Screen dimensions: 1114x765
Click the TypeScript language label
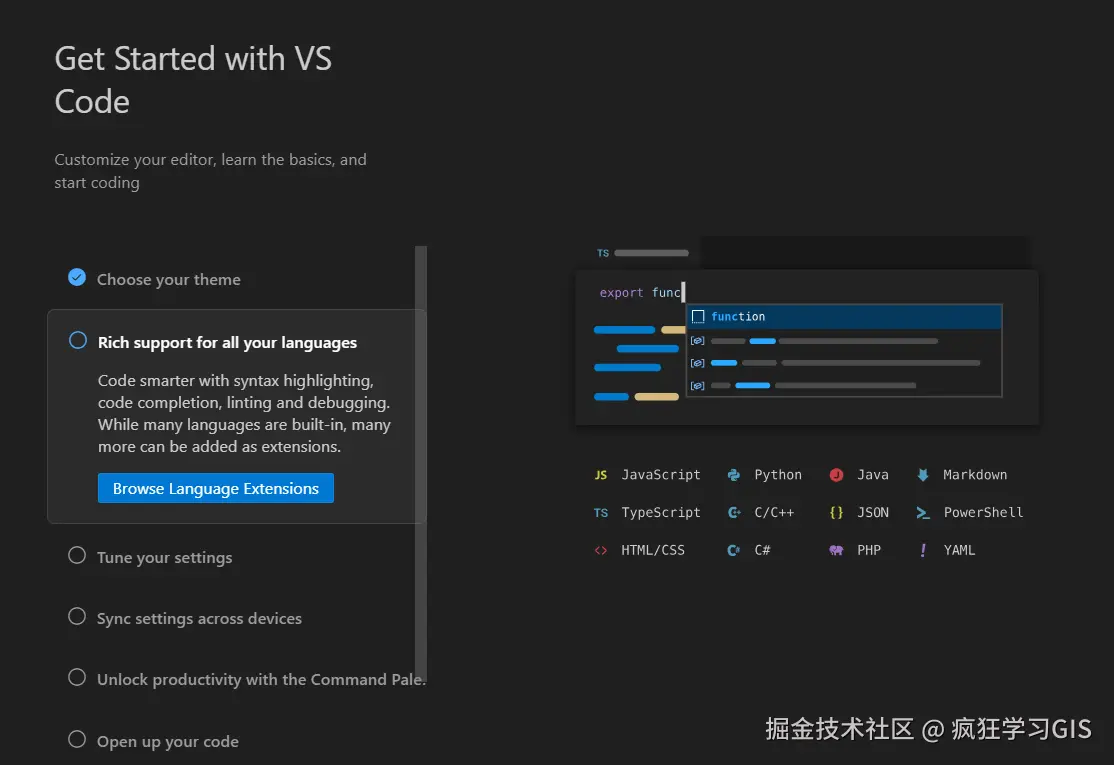pyautogui.click(x=661, y=513)
